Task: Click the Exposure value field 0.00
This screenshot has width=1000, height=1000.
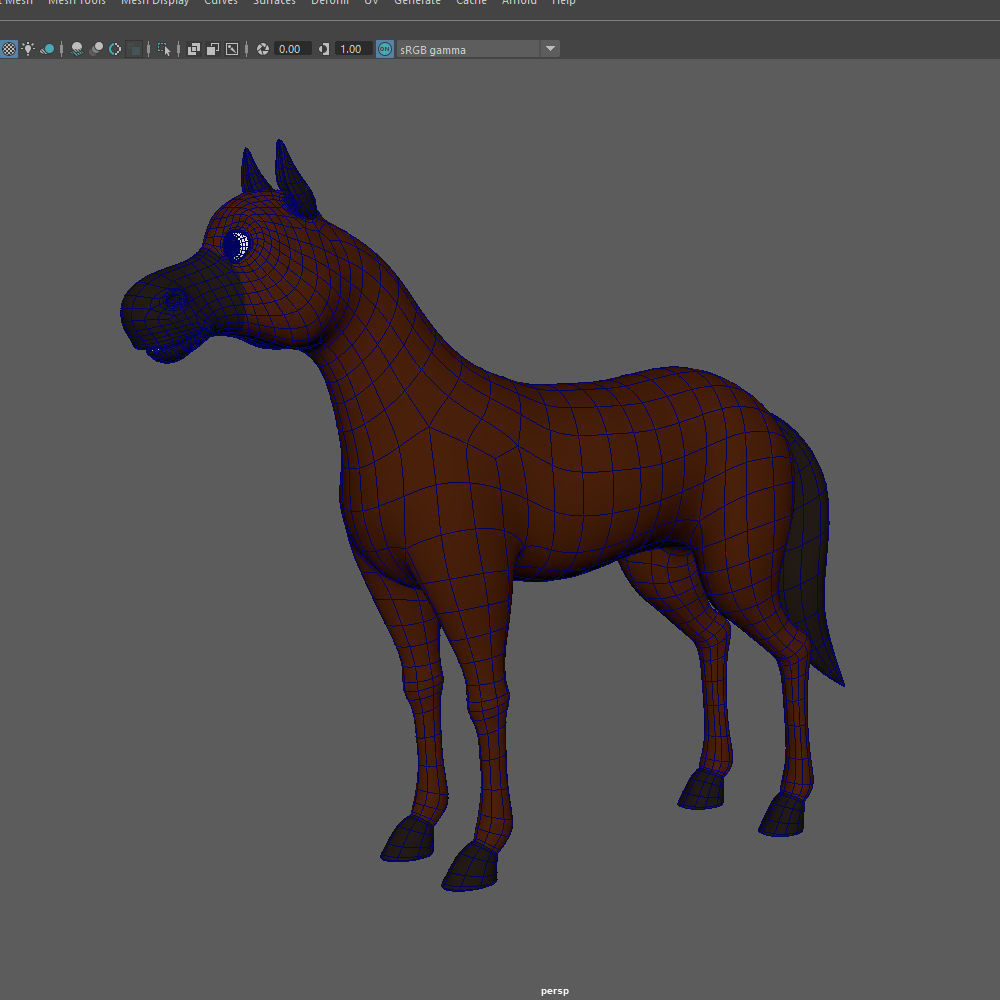Action: coord(293,49)
